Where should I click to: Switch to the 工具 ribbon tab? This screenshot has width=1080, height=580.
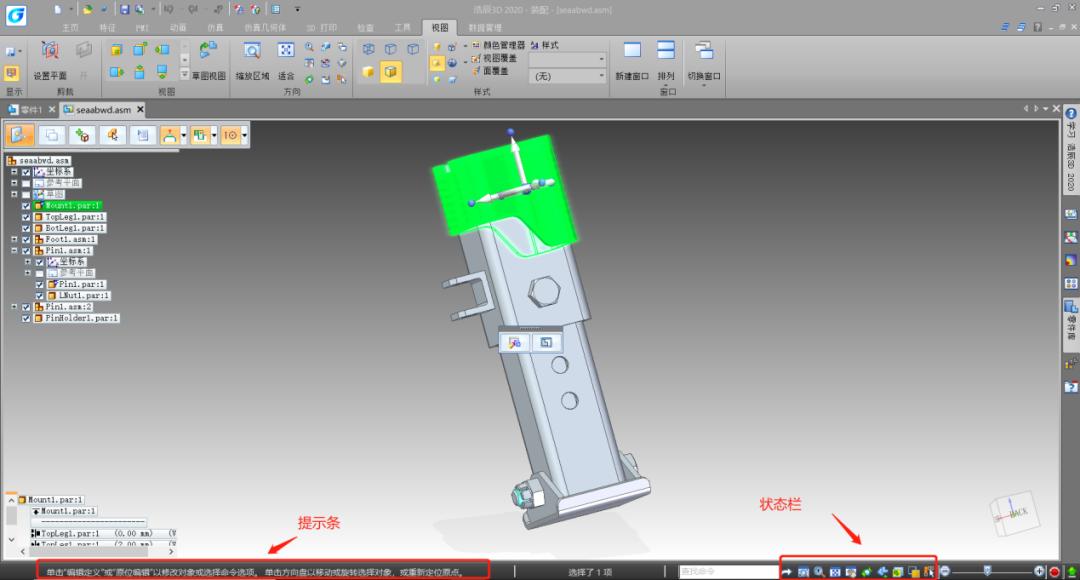402,27
